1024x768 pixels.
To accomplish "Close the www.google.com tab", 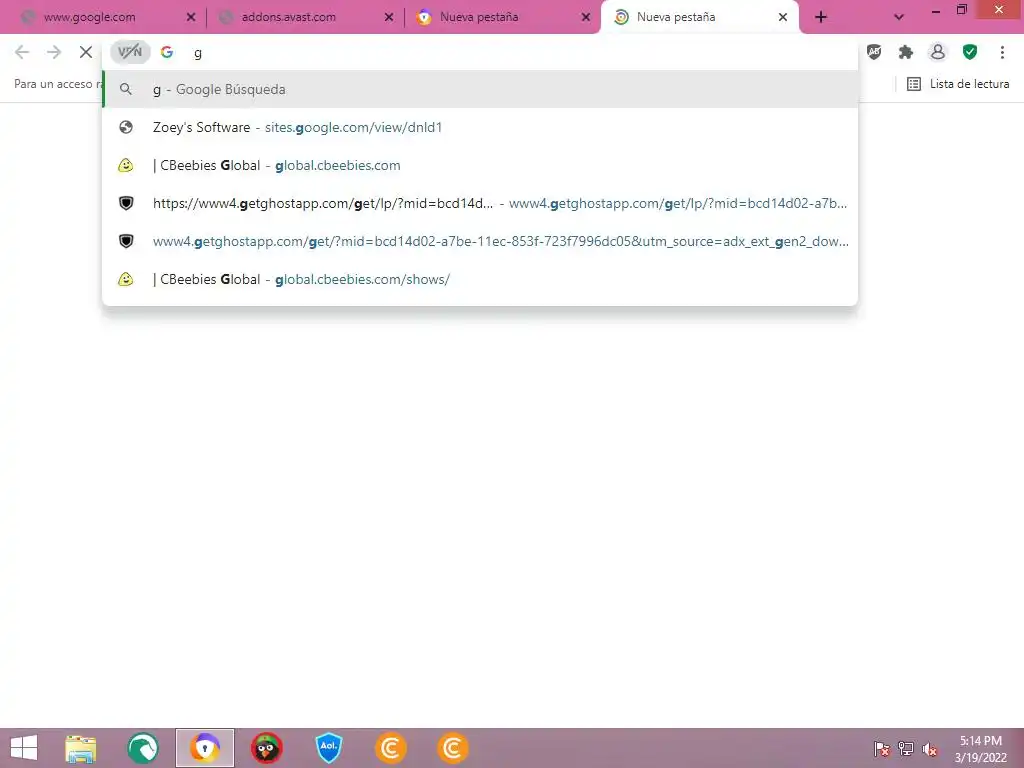I will click(191, 18).
